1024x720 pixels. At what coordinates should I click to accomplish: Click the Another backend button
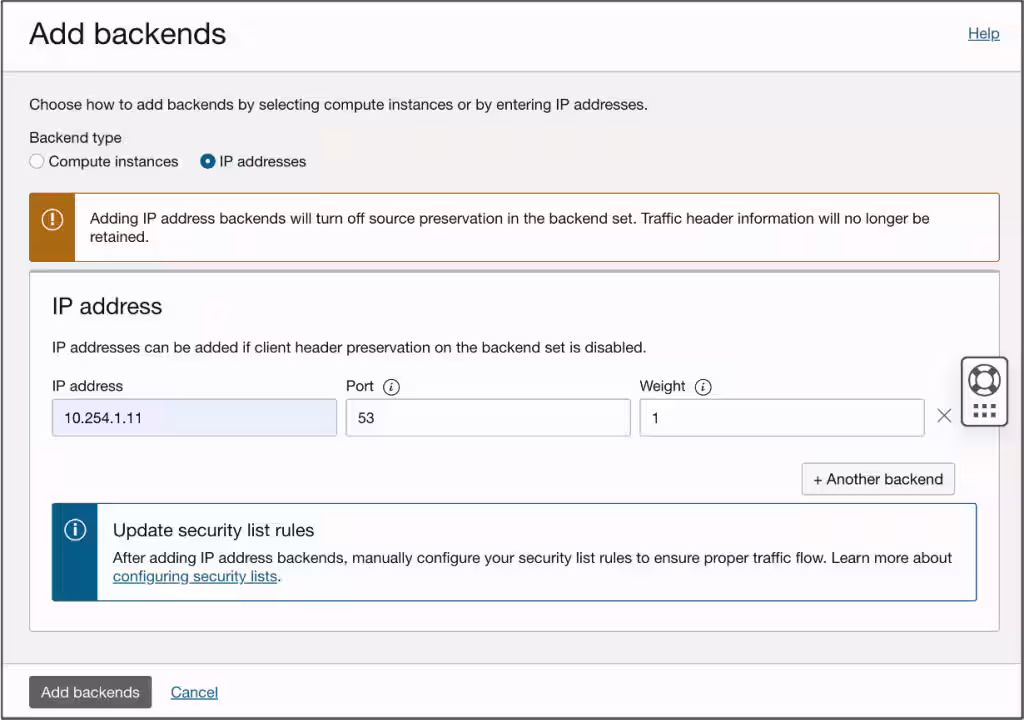click(x=877, y=479)
